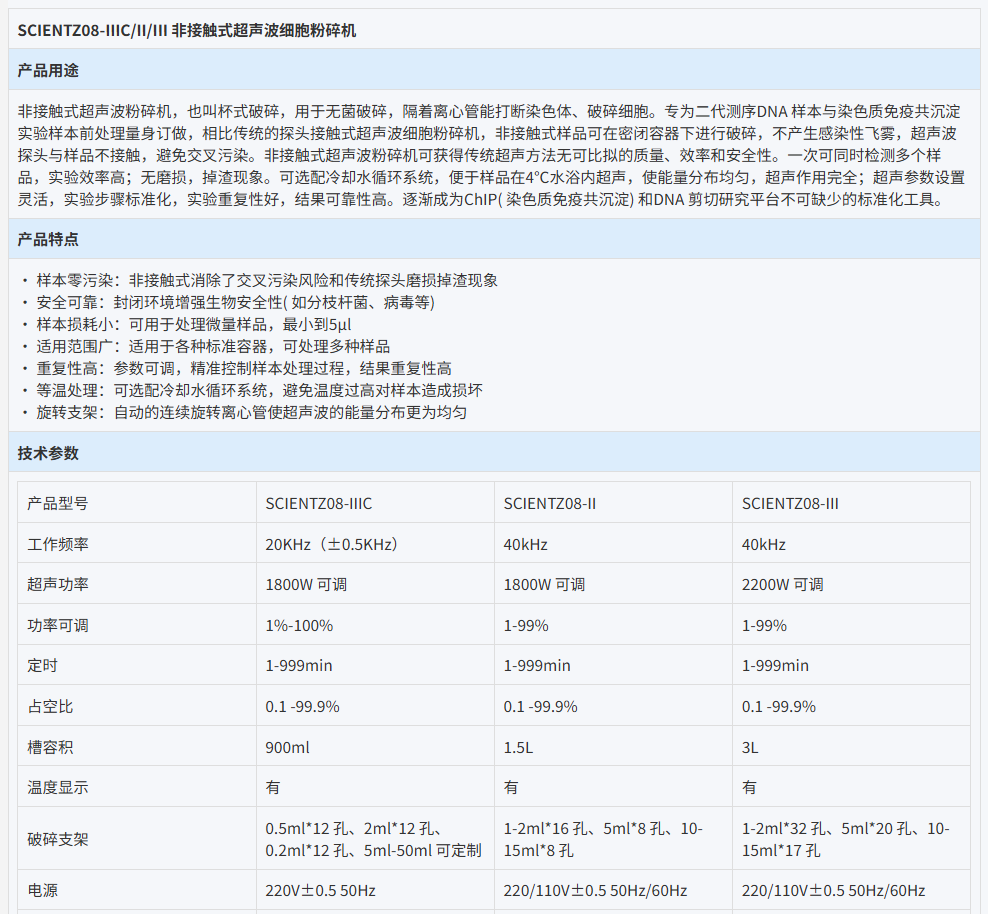Viewport: 988px width, 914px height.
Task: Select the SCIENTZ08-II column header cell
Action: tap(550, 503)
